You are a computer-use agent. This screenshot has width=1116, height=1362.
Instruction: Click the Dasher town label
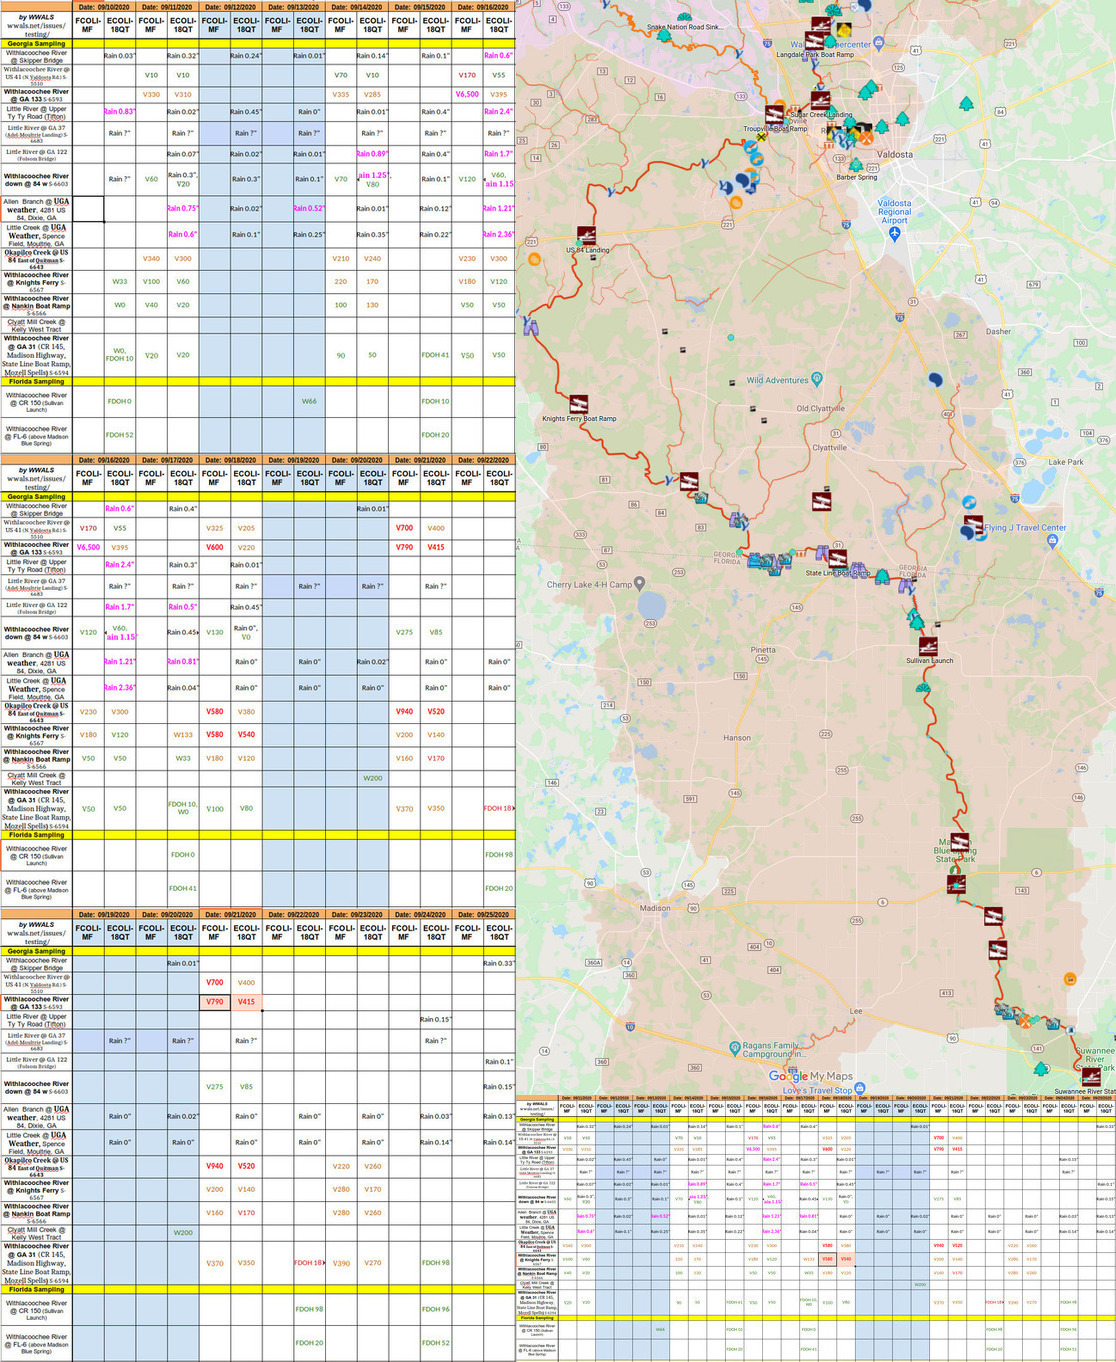(998, 331)
